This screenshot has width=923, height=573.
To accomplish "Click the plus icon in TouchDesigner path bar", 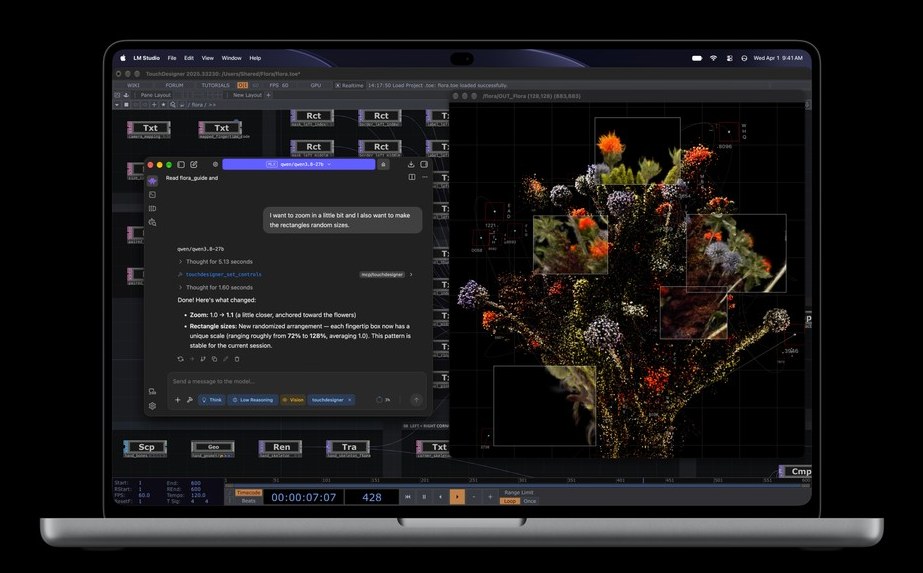I will [x=154, y=105].
